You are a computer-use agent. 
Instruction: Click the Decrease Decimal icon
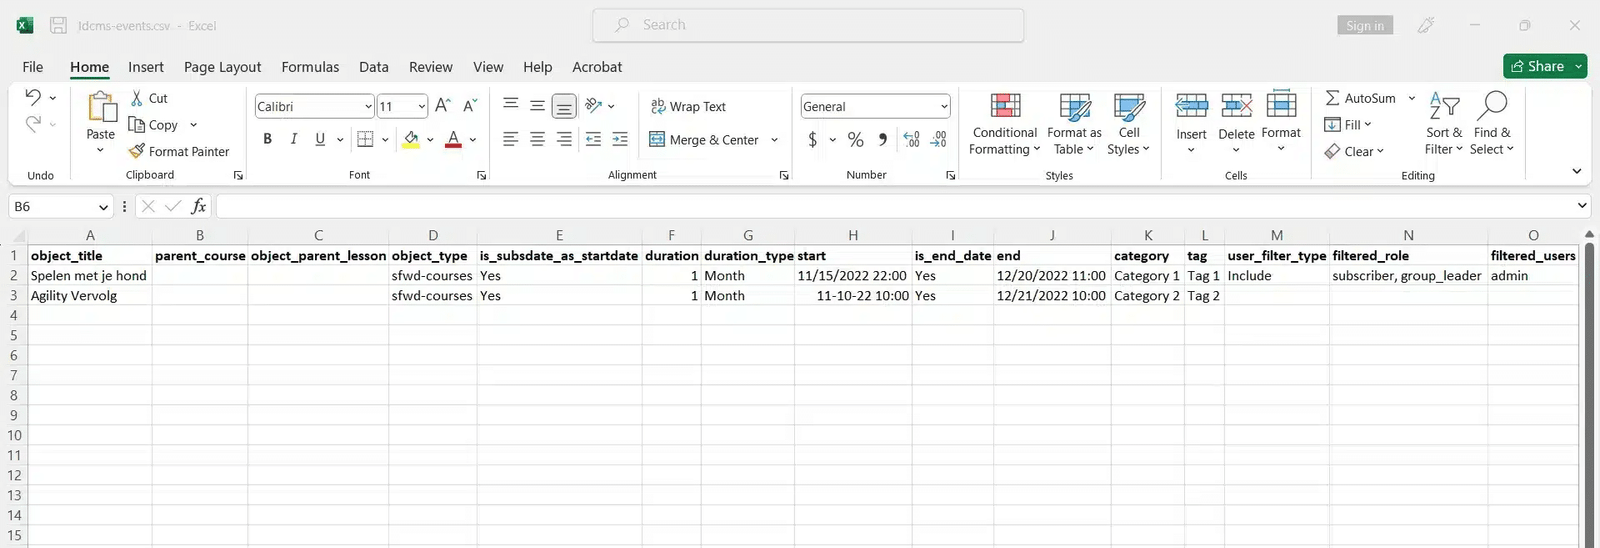tap(938, 140)
